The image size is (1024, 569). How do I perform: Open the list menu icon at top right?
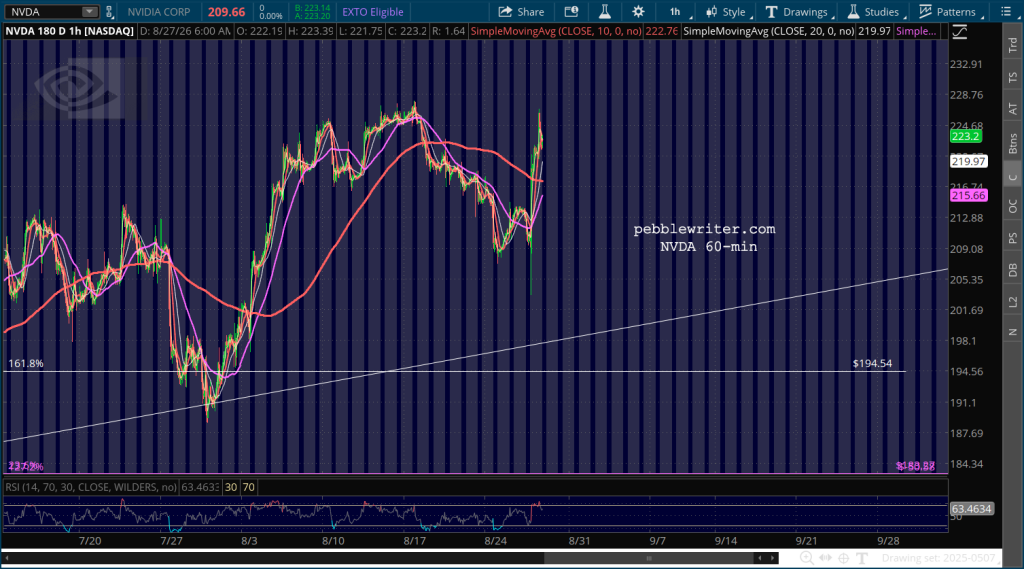click(x=1006, y=12)
